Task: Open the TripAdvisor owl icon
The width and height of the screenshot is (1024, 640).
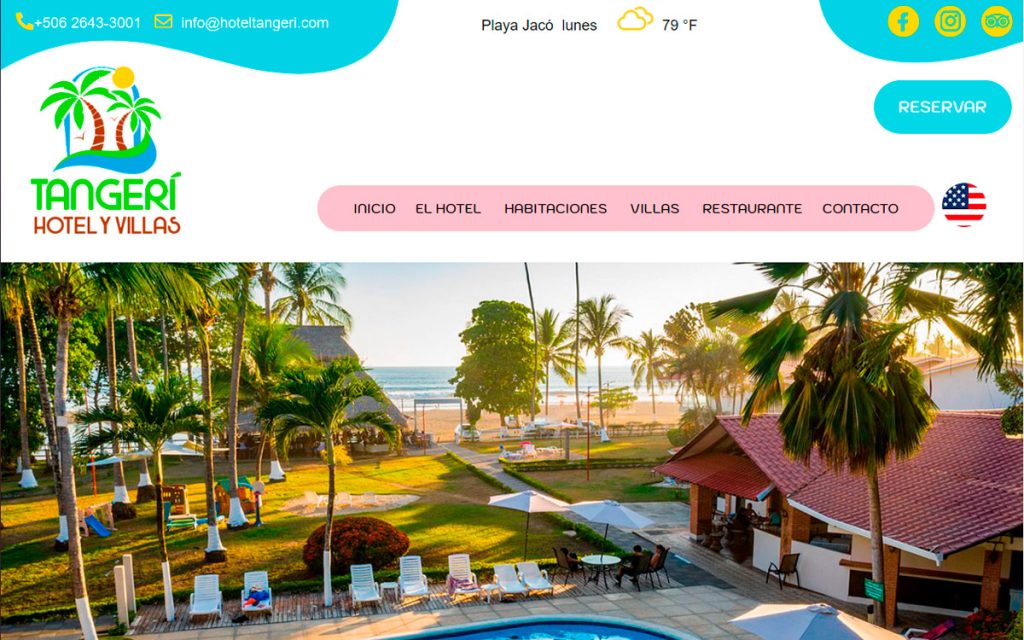Action: tap(997, 22)
